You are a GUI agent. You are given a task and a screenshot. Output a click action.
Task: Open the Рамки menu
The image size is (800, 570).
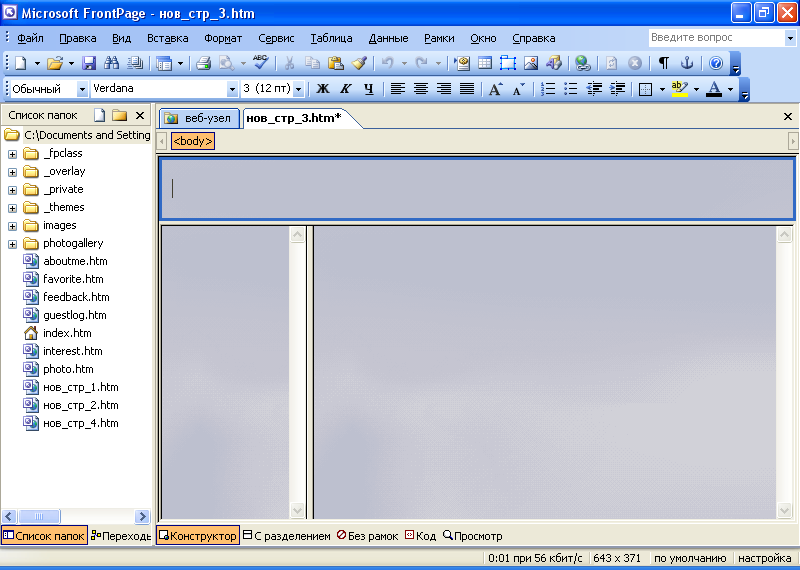pyautogui.click(x=439, y=38)
